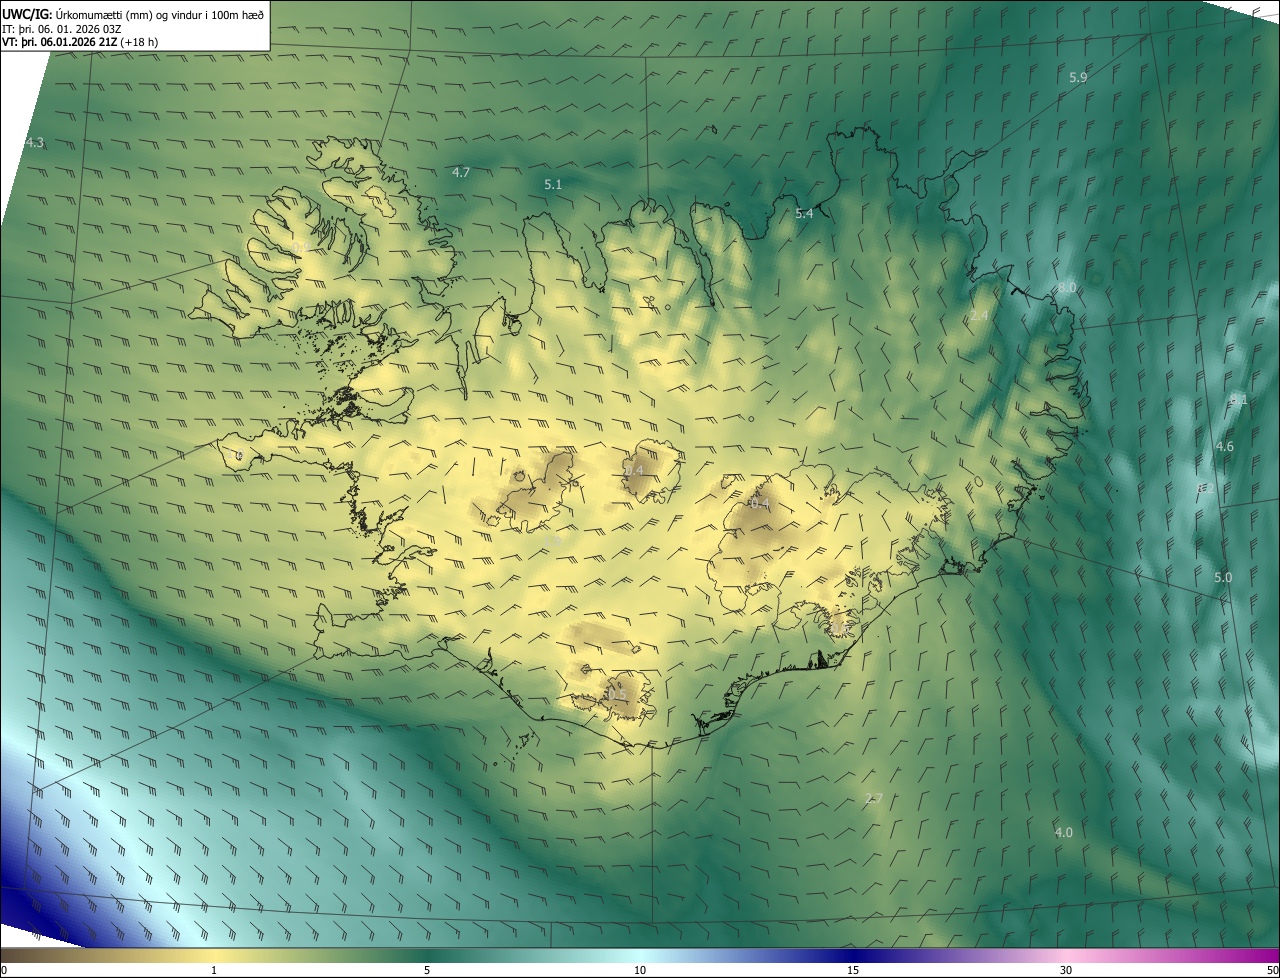
Task: Click the 'VT: þri. 06.01.2026 21Z (+18 h)' line
Action: (81, 42)
